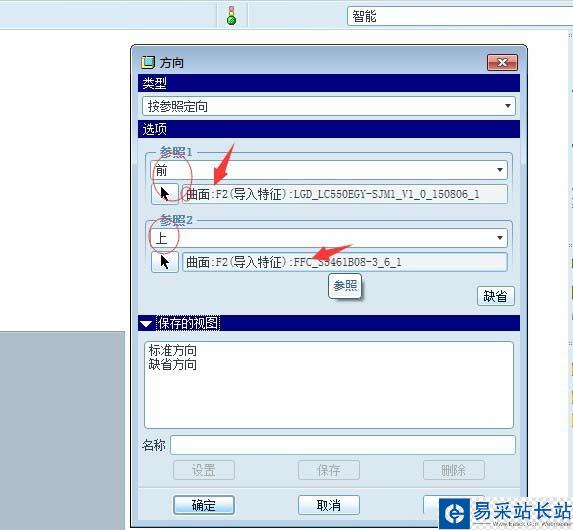
Task: Click the 取消 button
Action: tap(329, 505)
